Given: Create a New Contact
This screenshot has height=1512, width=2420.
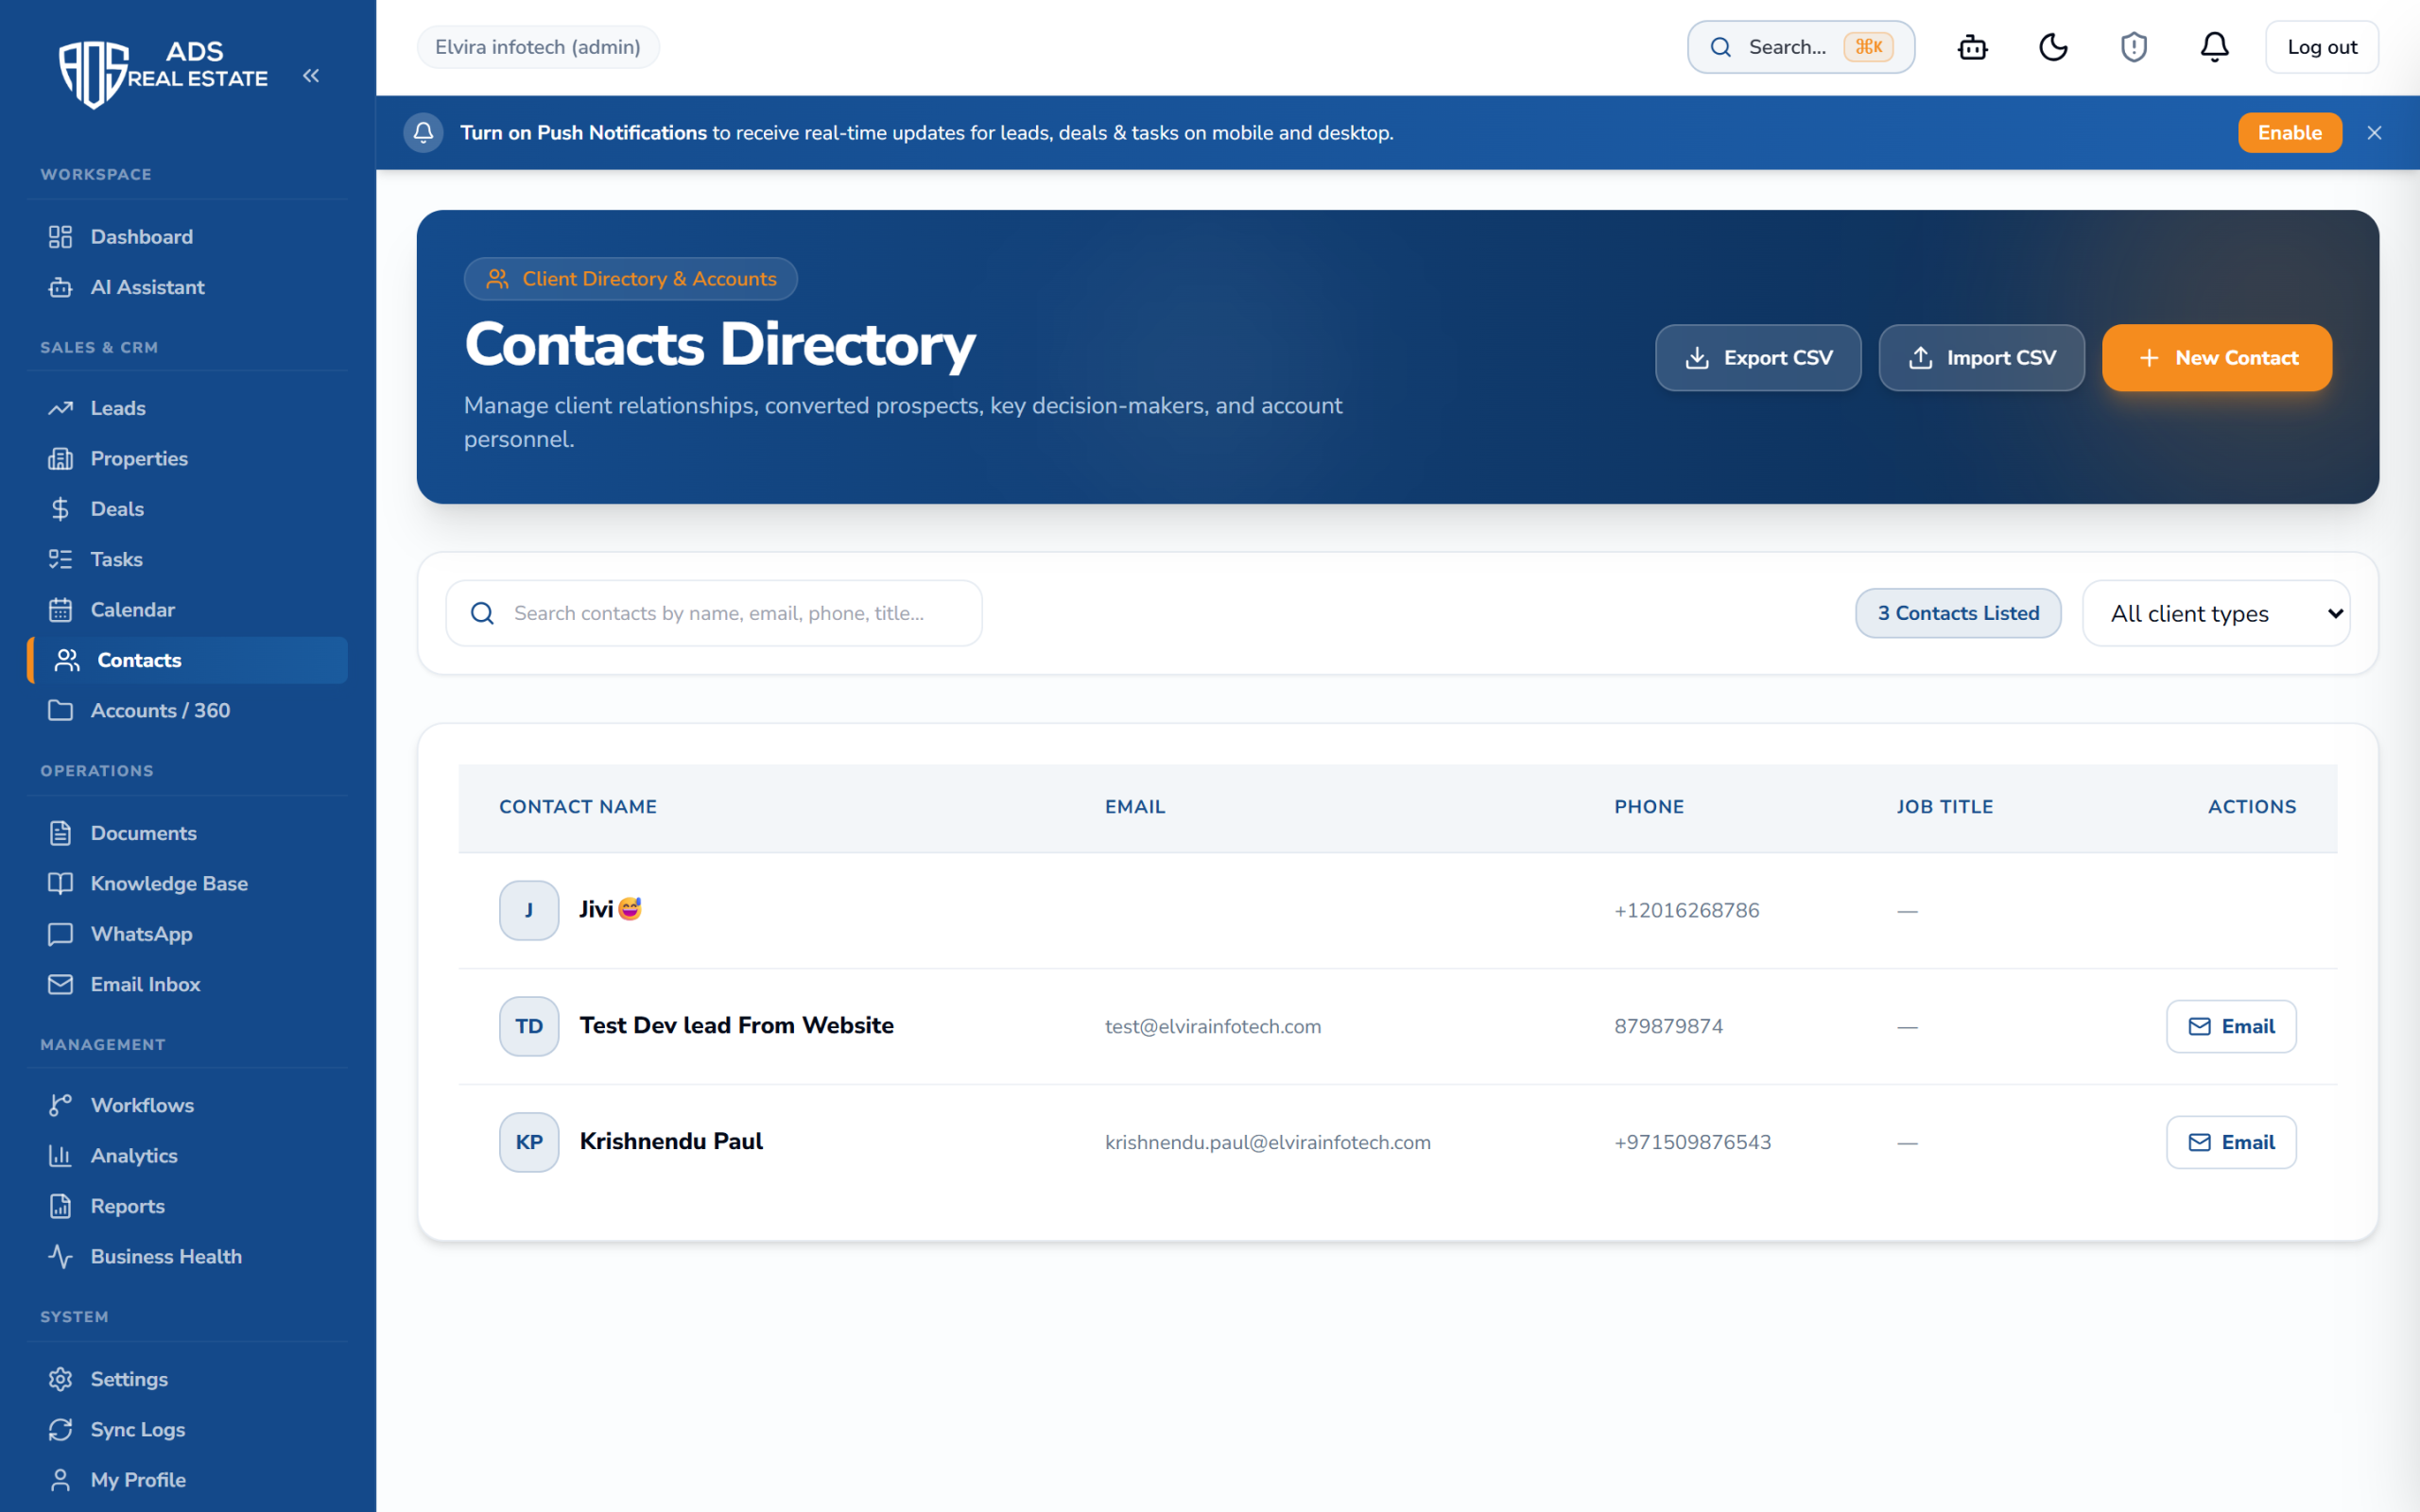Looking at the screenshot, I should [x=2216, y=358].
